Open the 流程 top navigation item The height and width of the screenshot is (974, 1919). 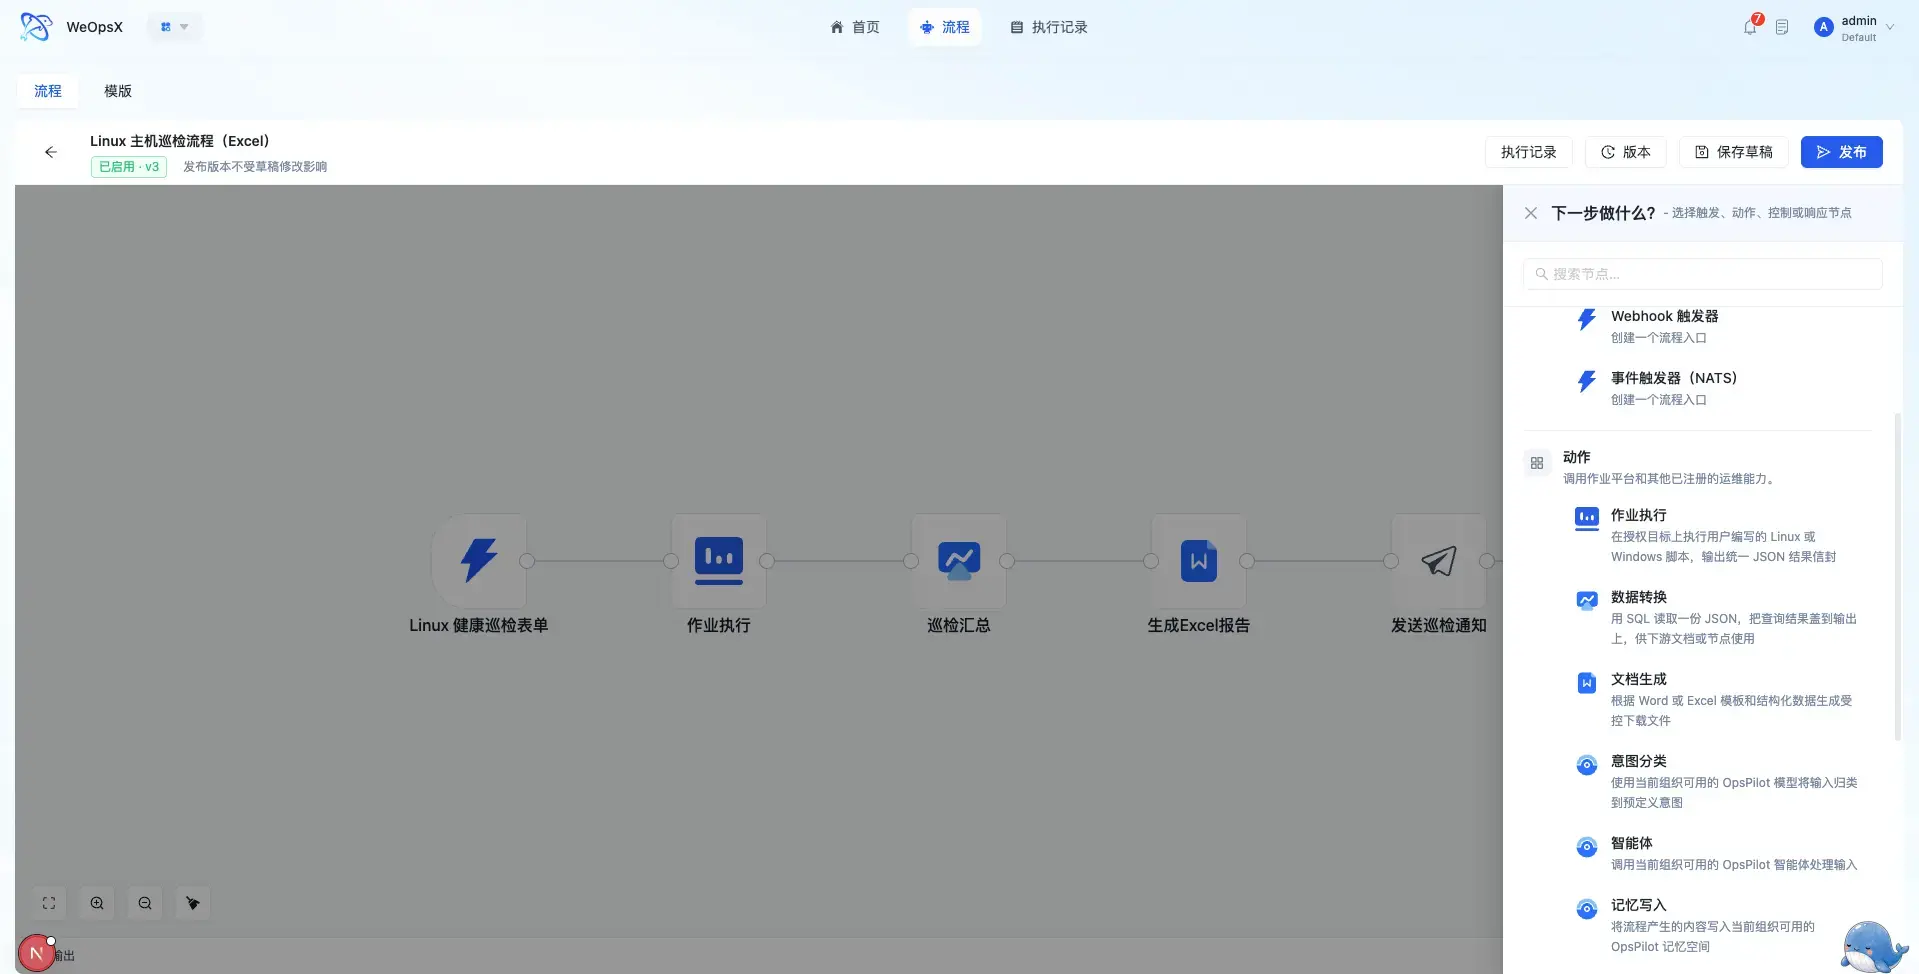coord(945,27)
